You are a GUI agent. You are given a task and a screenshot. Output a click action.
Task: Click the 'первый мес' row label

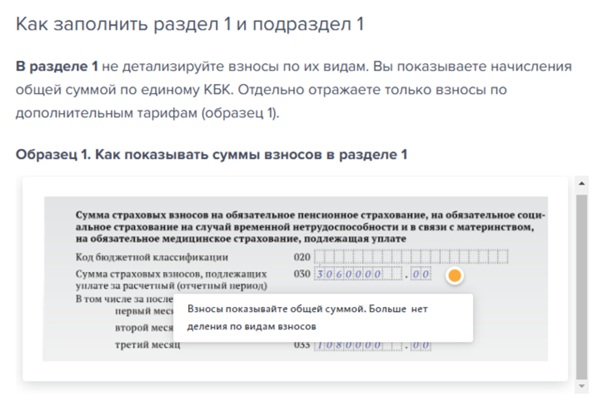point(145,310)
